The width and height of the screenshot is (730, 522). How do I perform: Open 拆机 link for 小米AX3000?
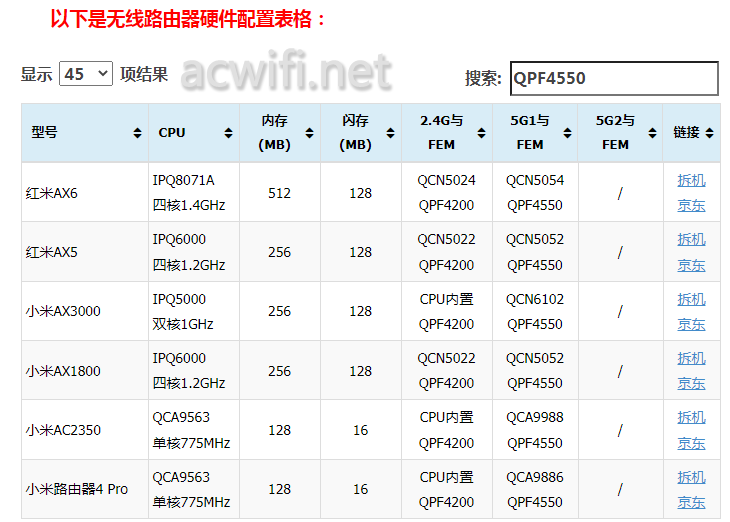click(x=691, y=299)
